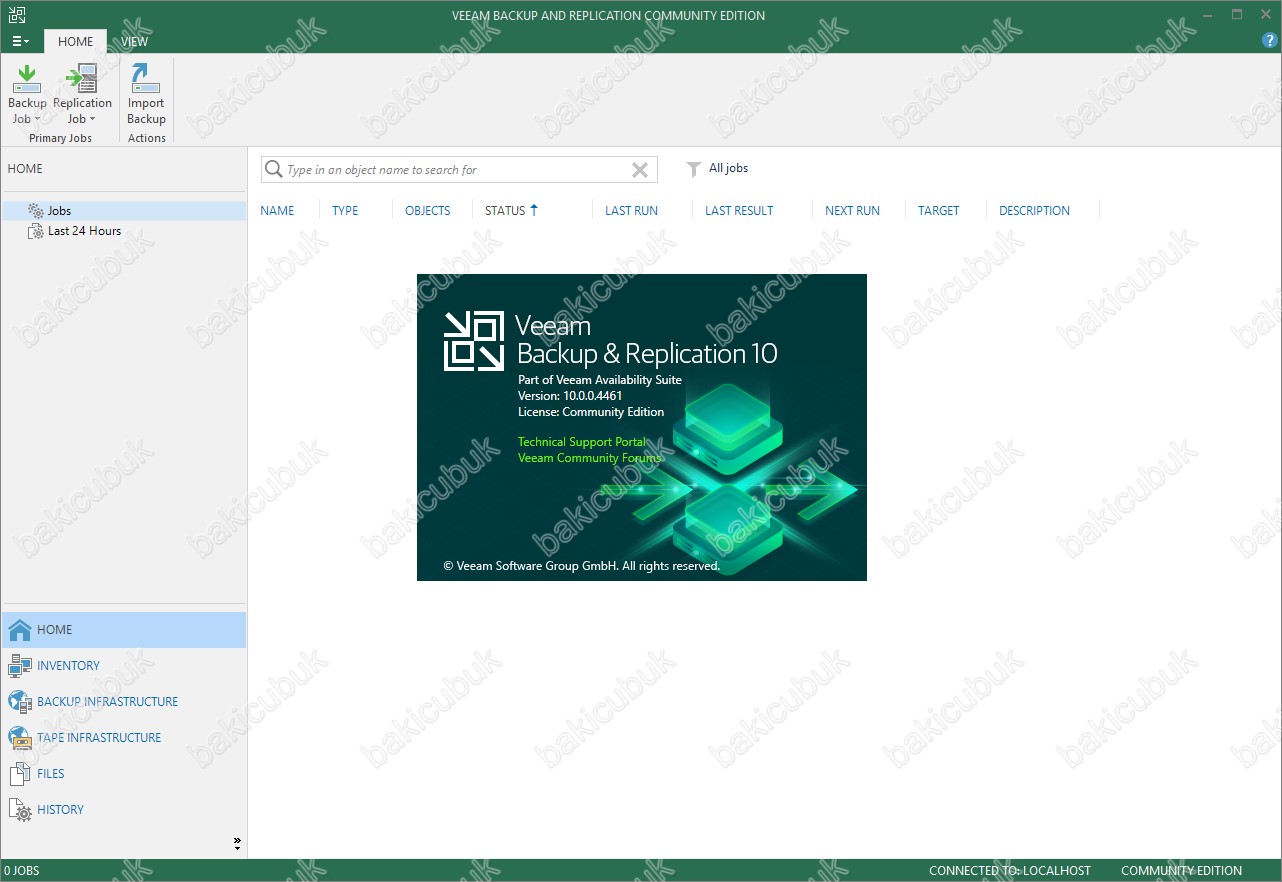Screen dimensions: 1282x882
Task: Click in the object name search field
Action: click(457, 170)
